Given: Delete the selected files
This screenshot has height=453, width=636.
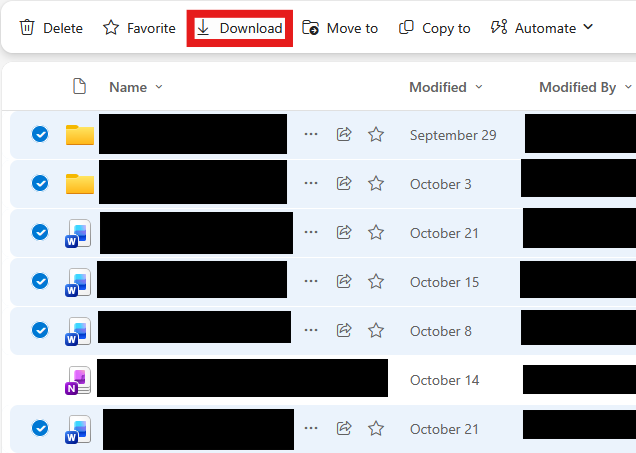Looking at the screenshot, I should click(51, 28).
